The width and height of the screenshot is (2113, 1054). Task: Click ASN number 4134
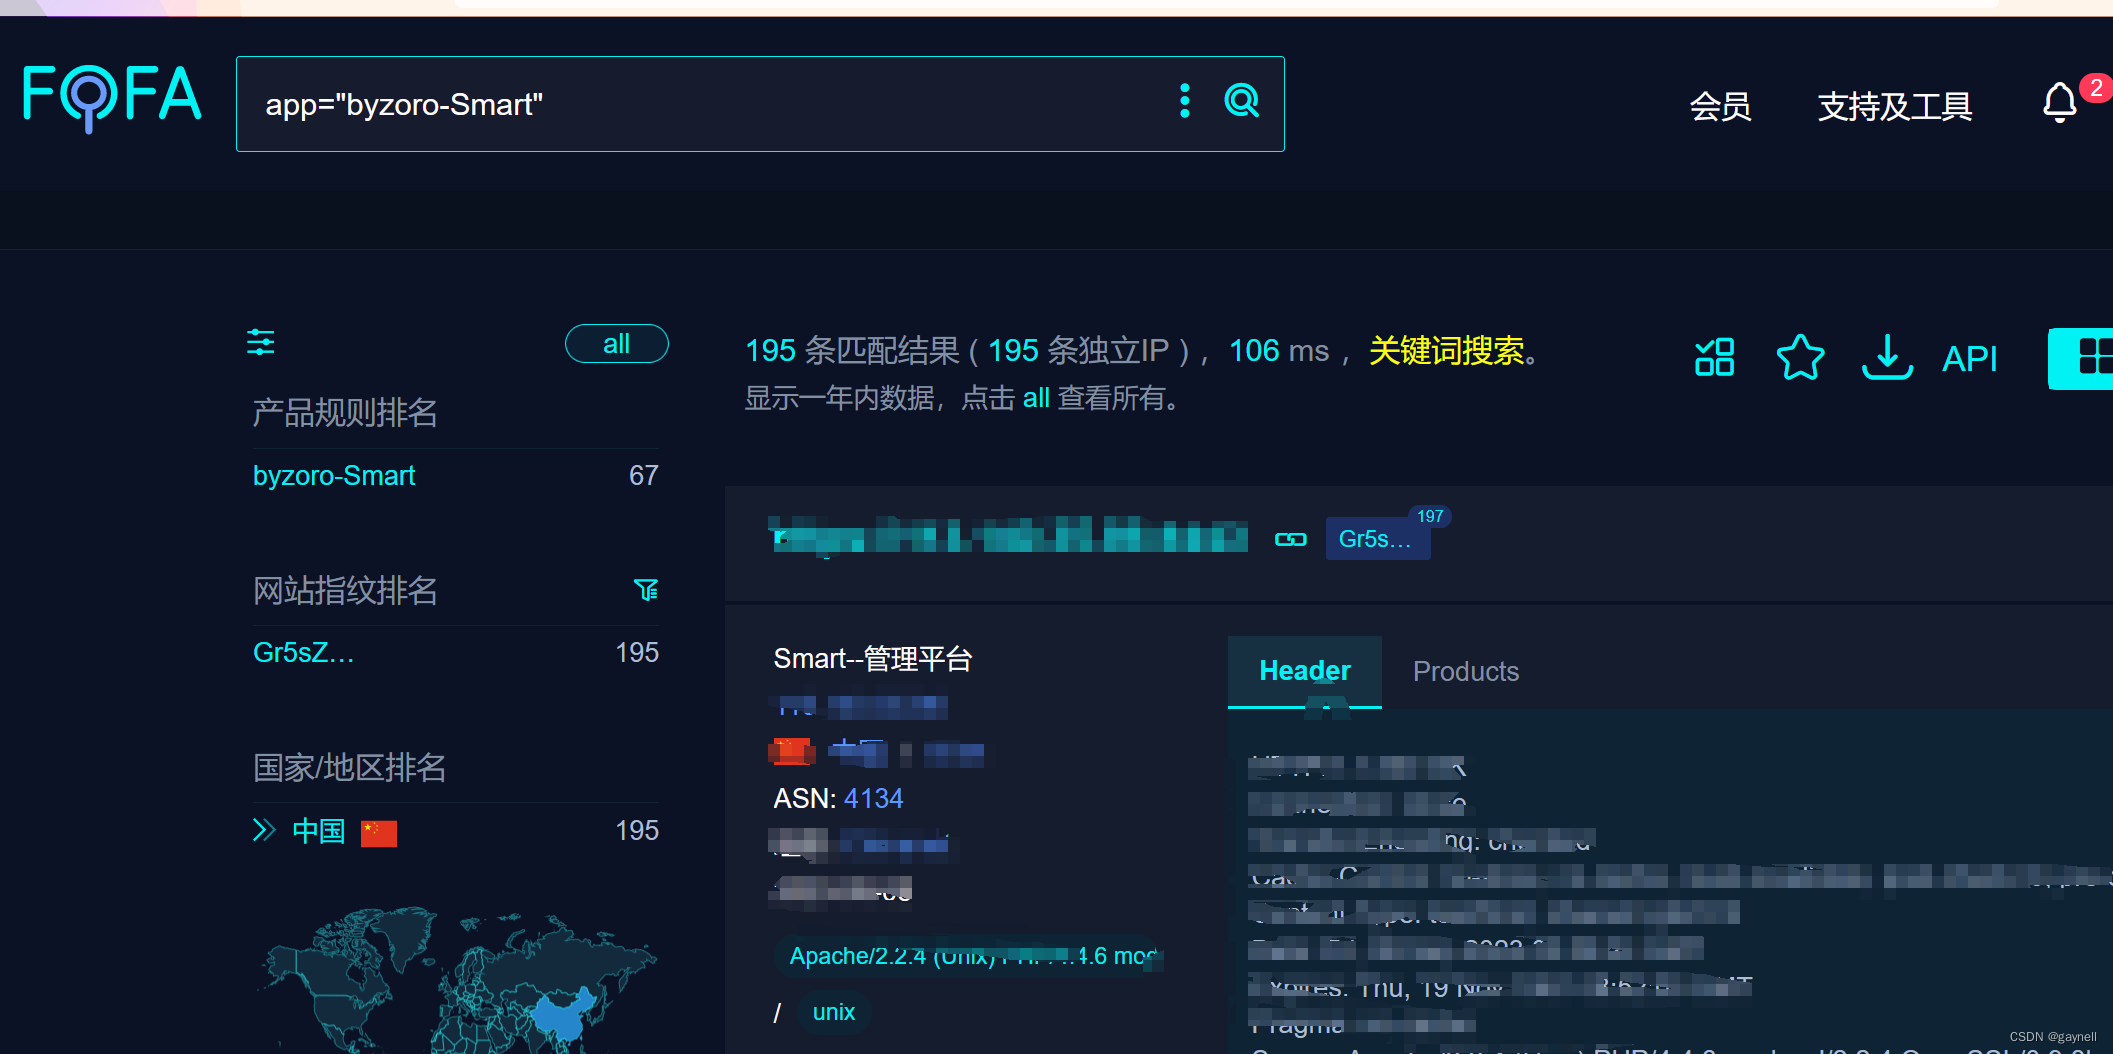click(x=874, y=799)
